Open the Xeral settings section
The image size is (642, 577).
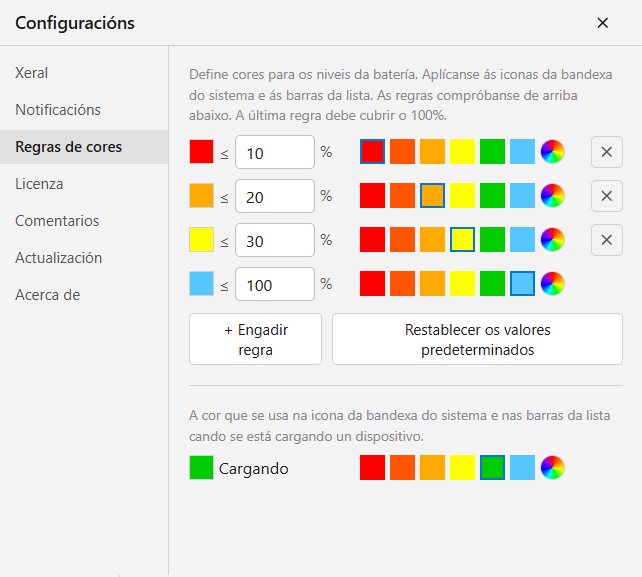pyautogui.click(x=84, y=73)
